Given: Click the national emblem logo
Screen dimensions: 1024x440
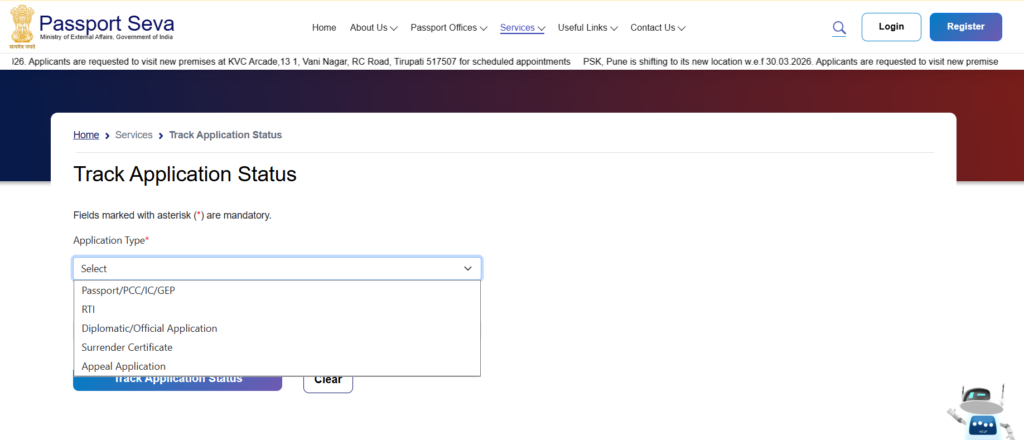Looking at the screenshot, I should pos(22,28).
